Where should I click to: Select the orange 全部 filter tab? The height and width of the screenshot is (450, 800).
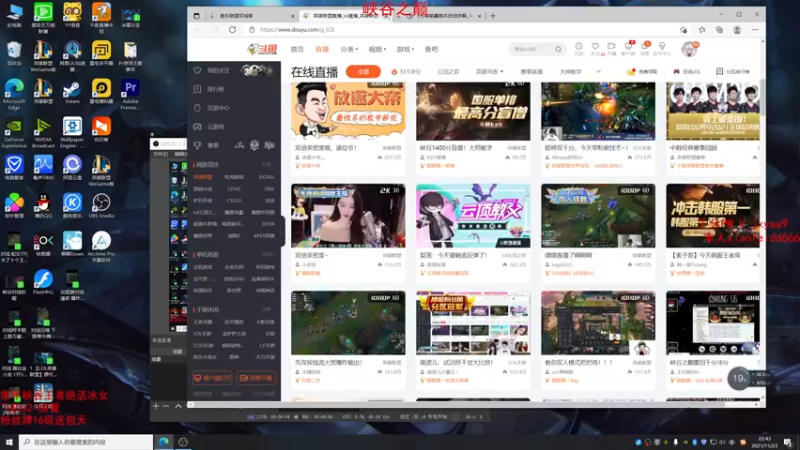(x=363, y=72)
